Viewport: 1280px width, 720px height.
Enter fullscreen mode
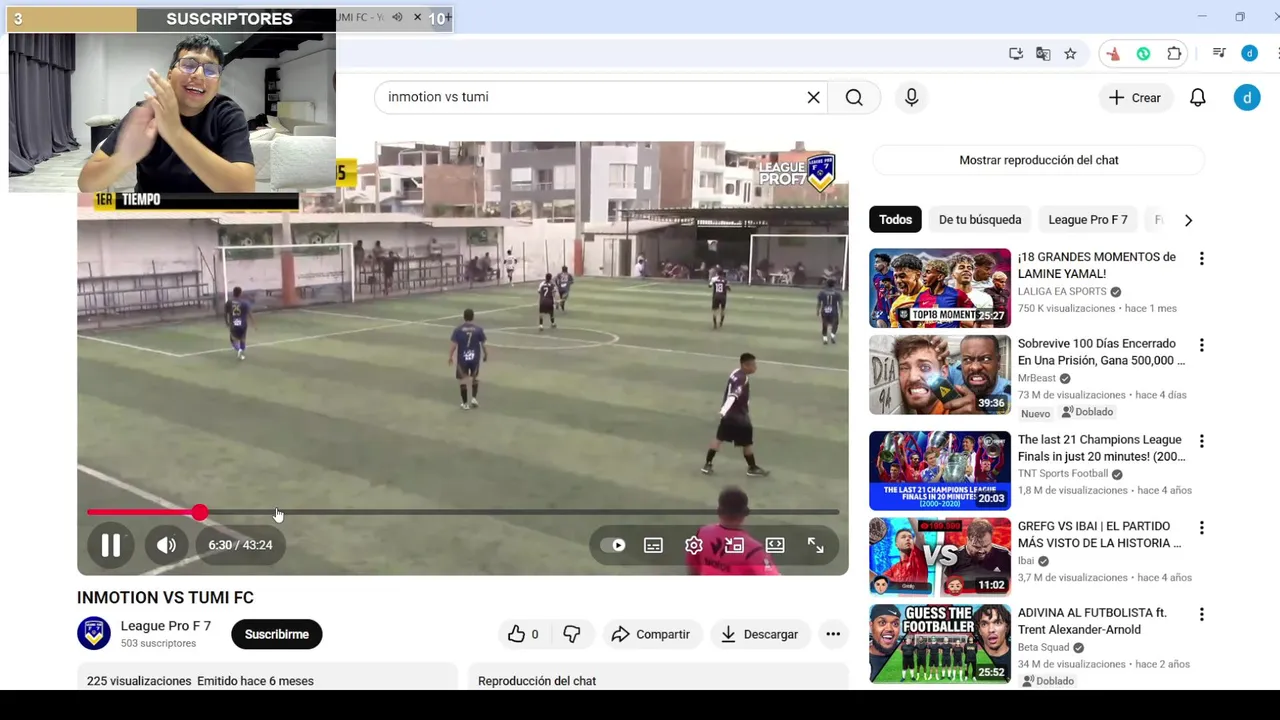[816, 545]
